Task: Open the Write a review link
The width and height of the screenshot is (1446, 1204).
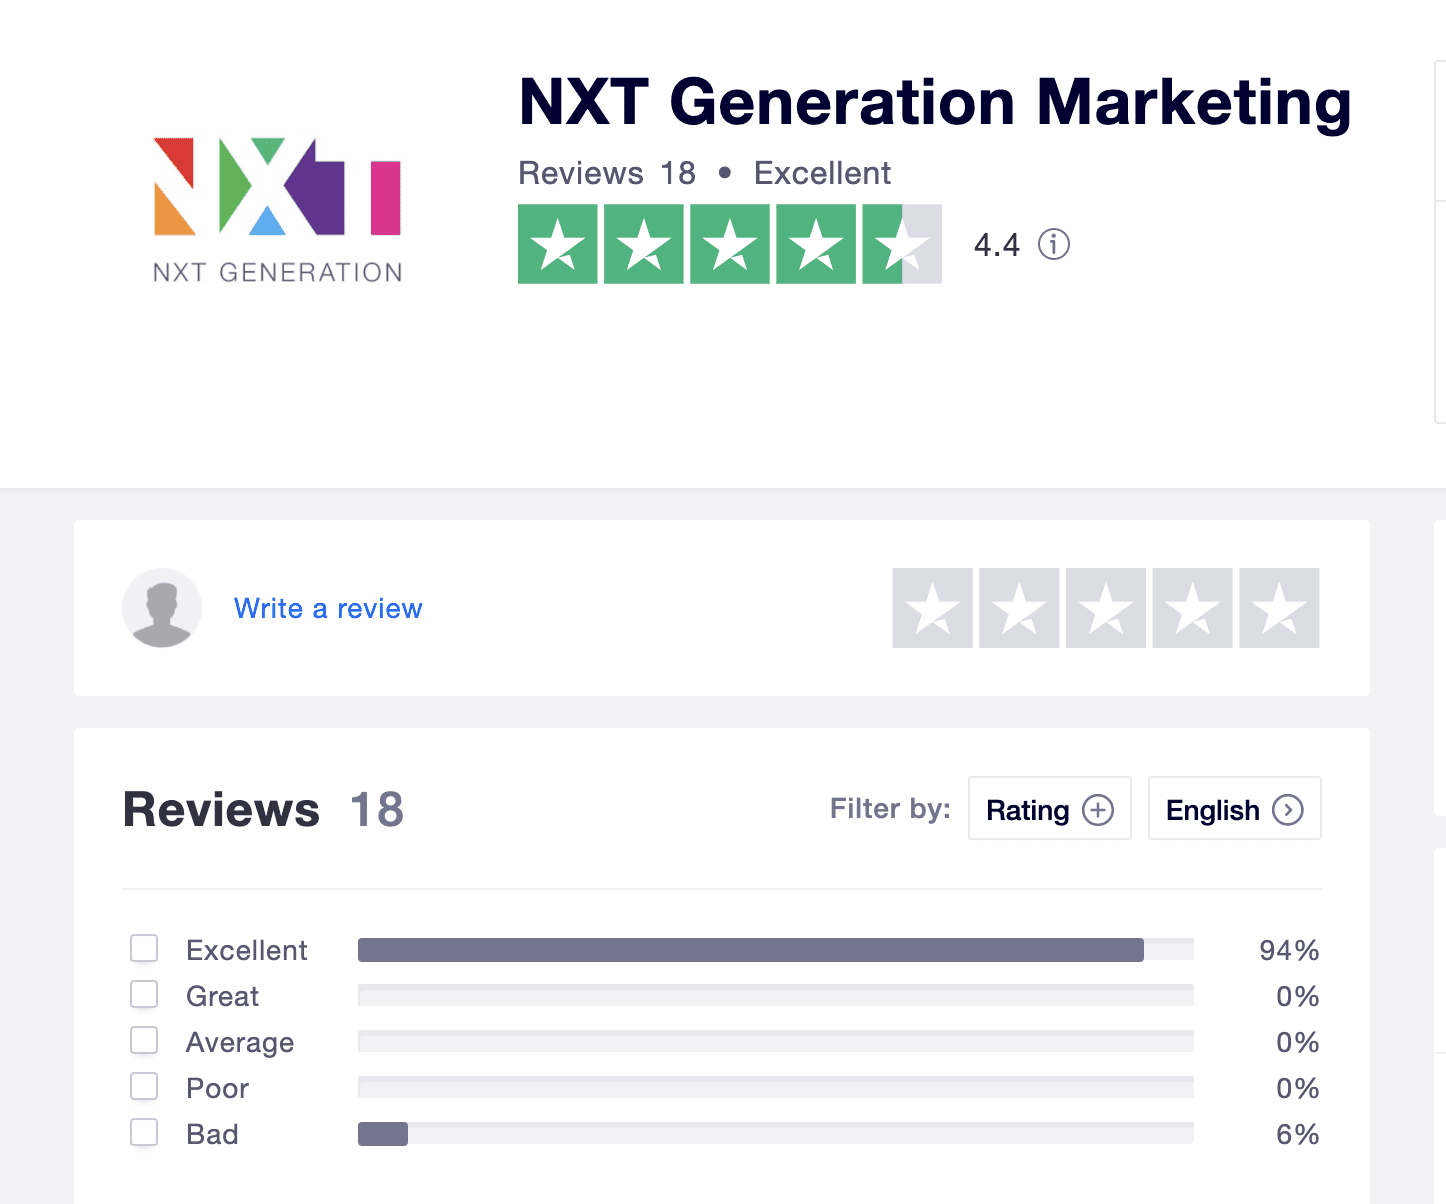Action: (x=328, y=608)
